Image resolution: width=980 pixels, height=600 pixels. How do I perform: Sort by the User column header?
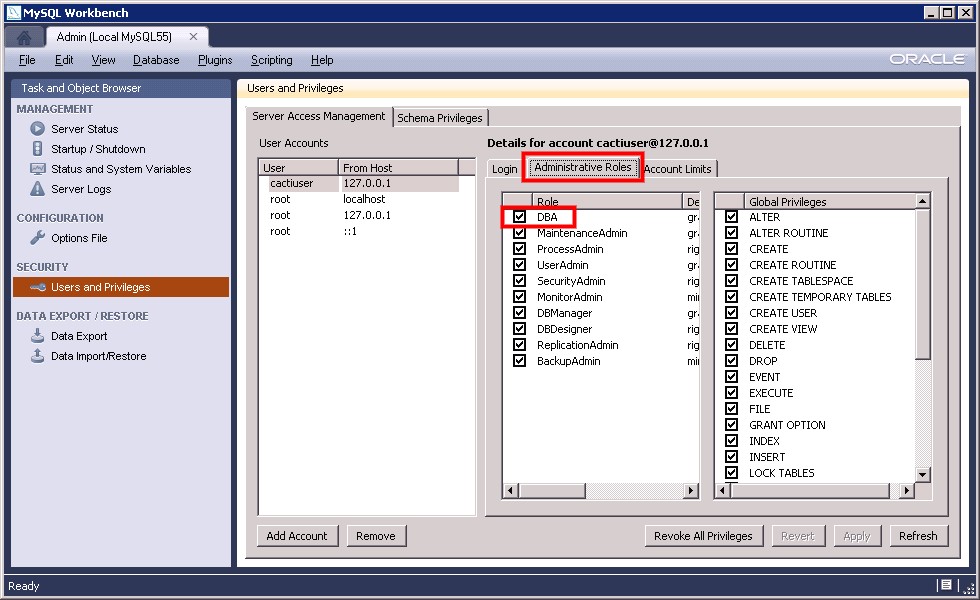[x=299, y=168]
